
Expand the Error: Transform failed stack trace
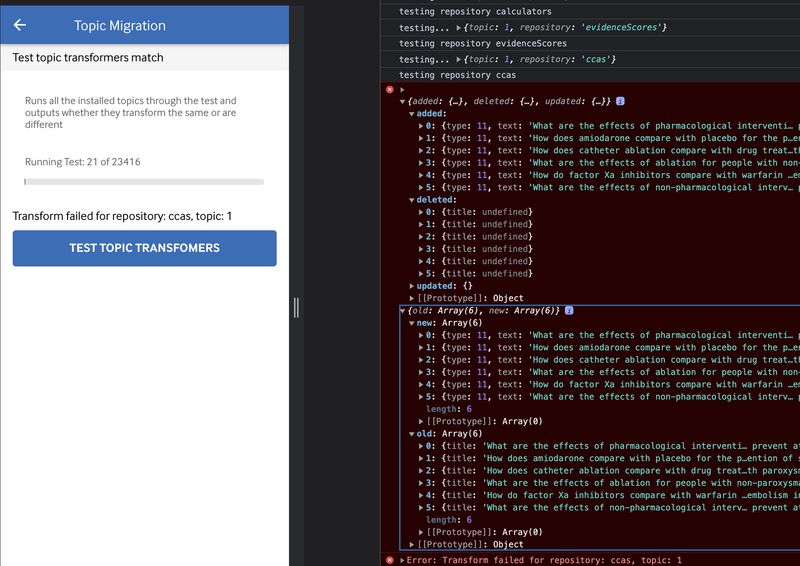coord(402,560)
